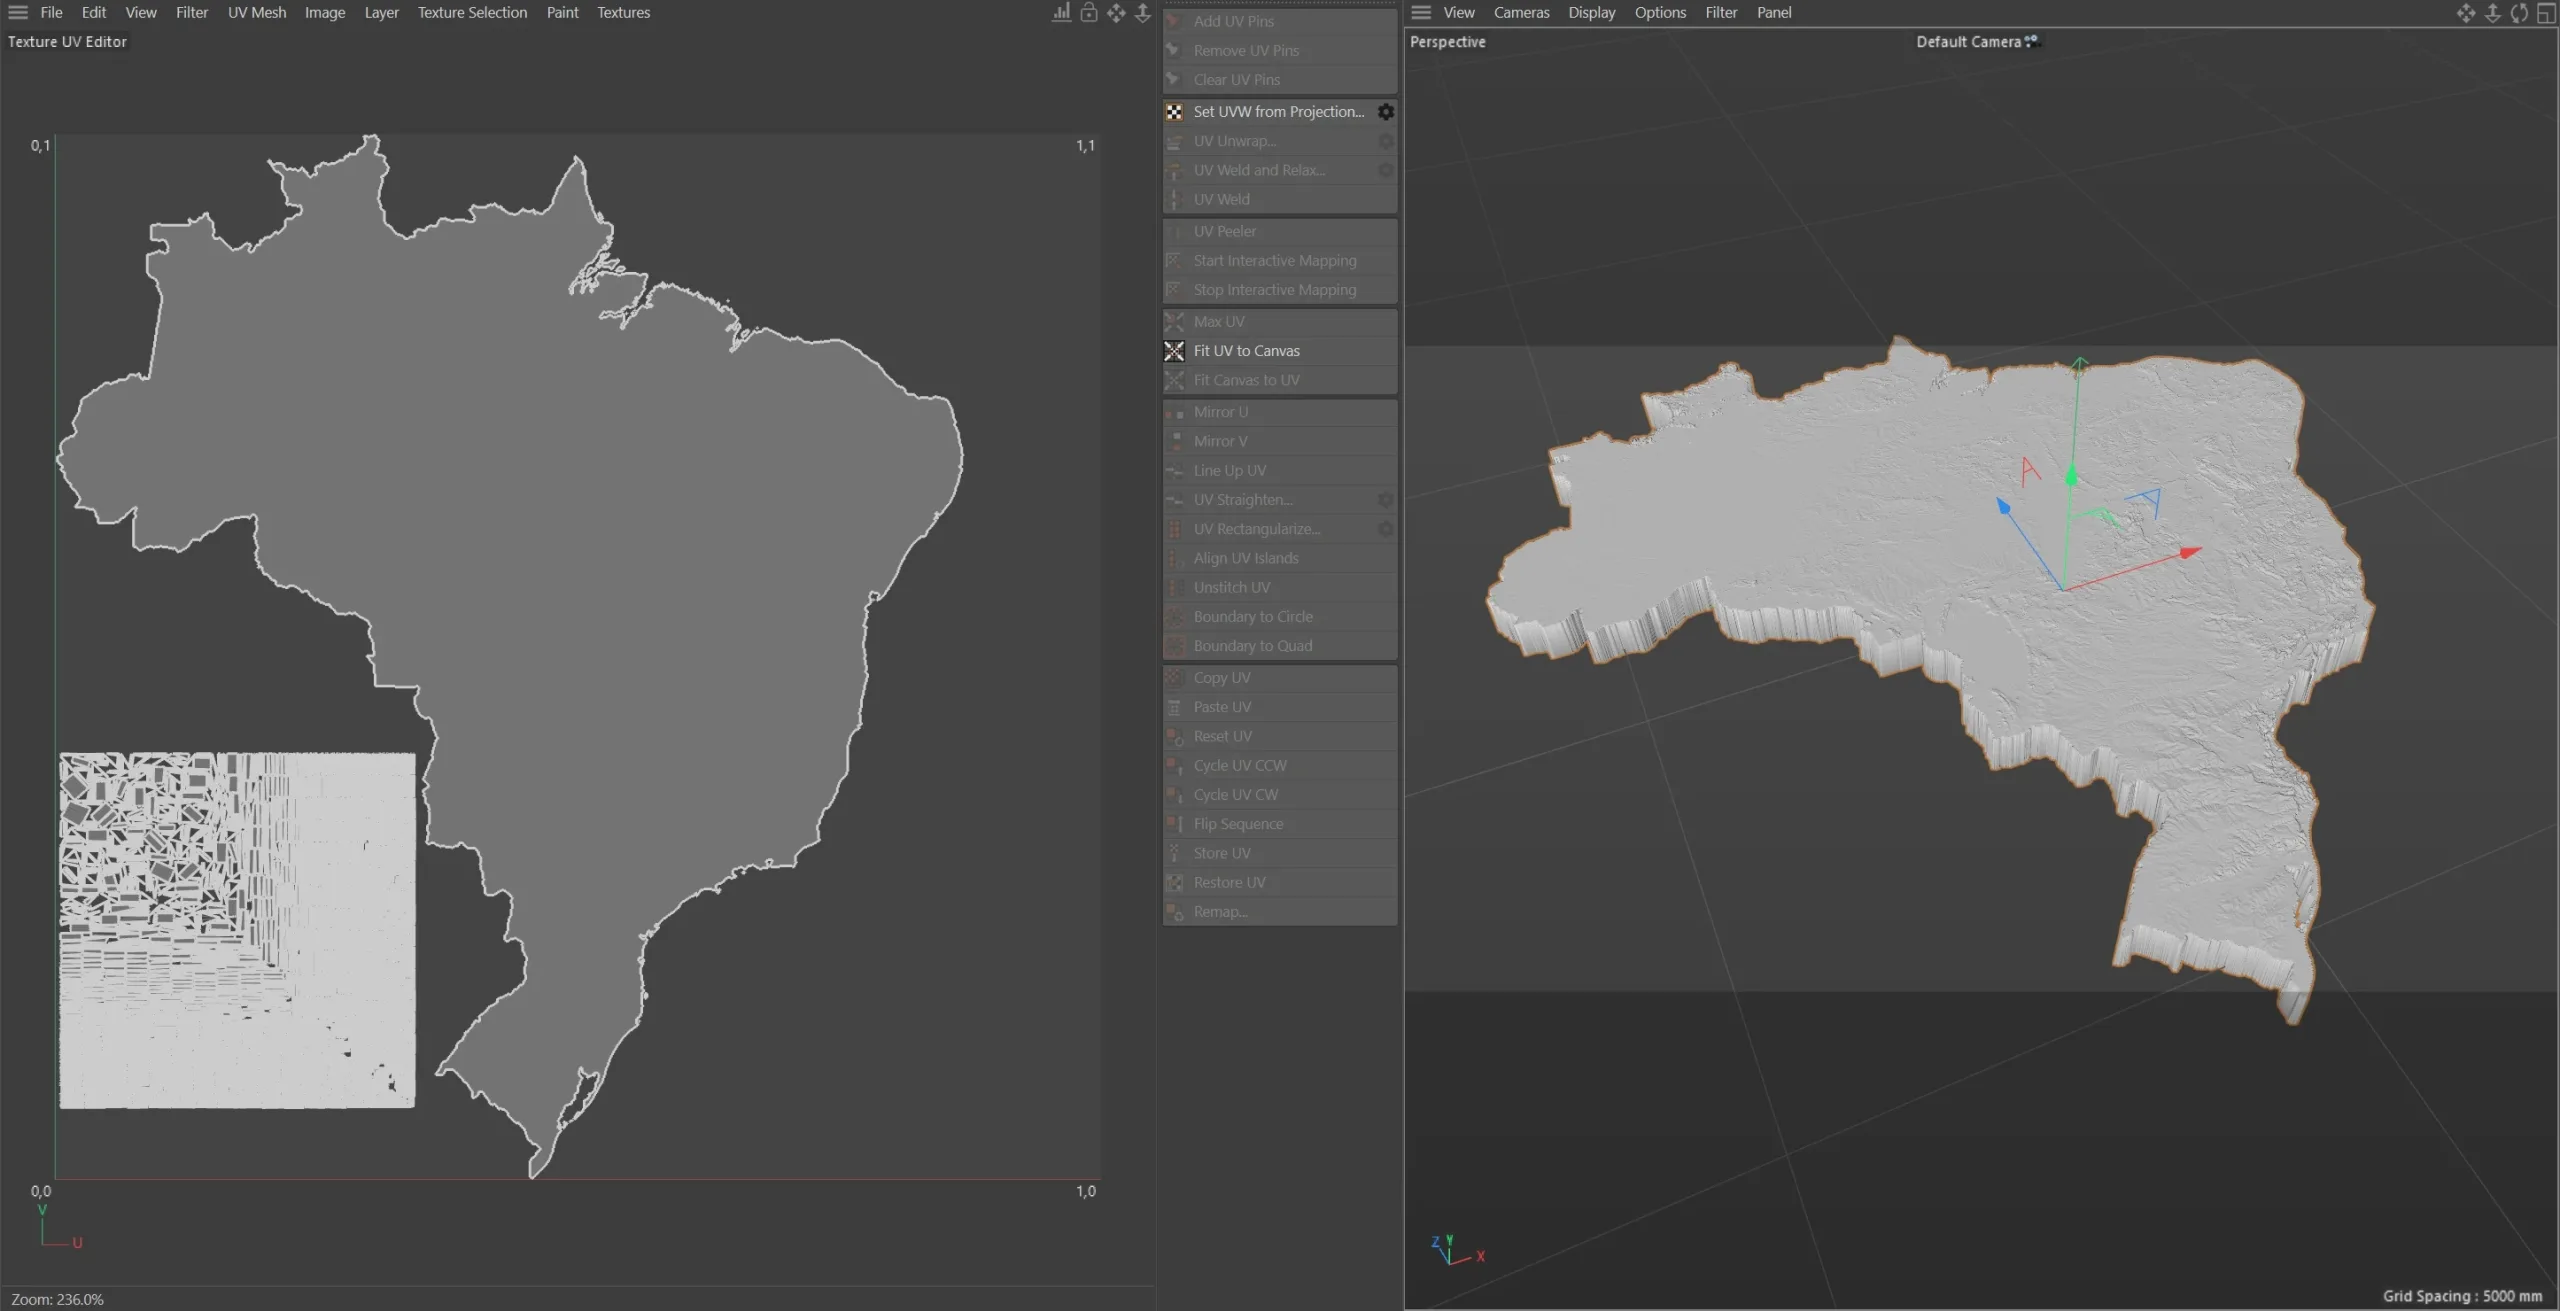Select the Fit UV to Canvas command

[x=1247, y=350]
